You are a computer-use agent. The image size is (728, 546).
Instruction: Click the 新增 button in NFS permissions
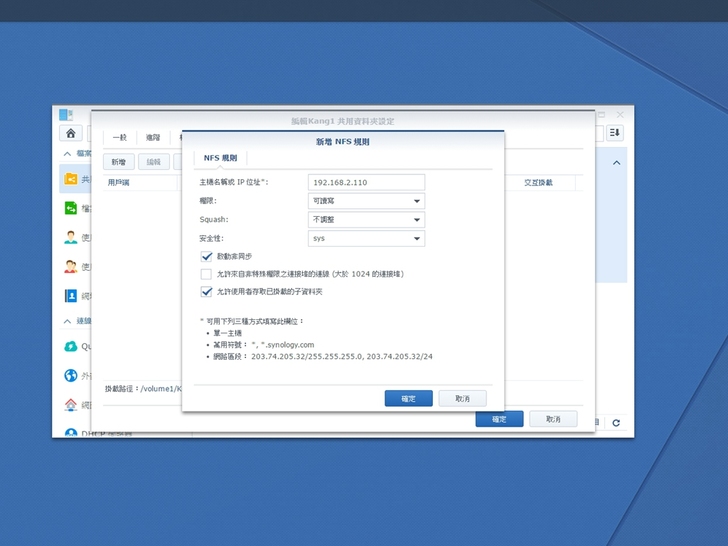pyautogui.click(x=119, y=162)
